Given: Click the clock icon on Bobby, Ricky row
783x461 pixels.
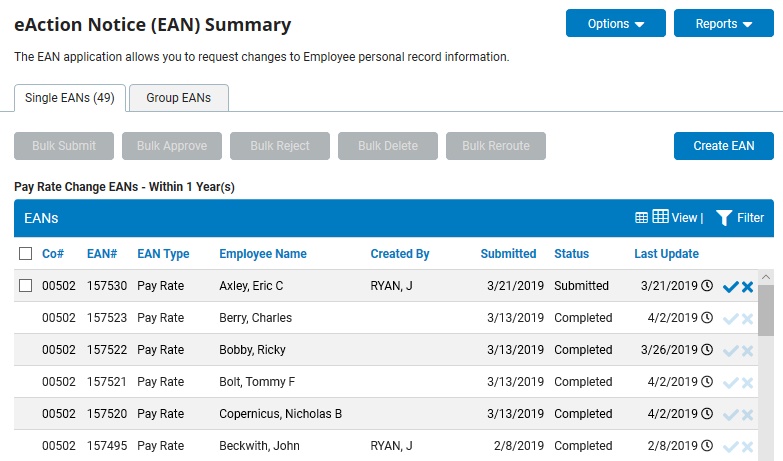Looking at the screenshot, I should tap(707, 350).
